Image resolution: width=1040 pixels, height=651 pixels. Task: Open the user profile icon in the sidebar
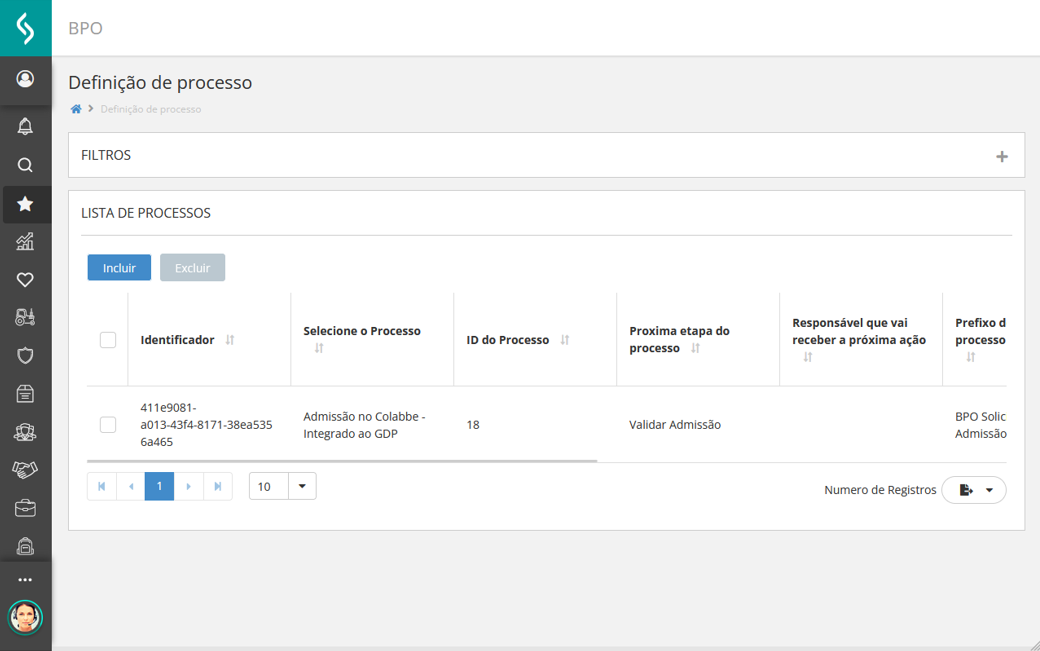pyautogui.click(x=25, y=79)
